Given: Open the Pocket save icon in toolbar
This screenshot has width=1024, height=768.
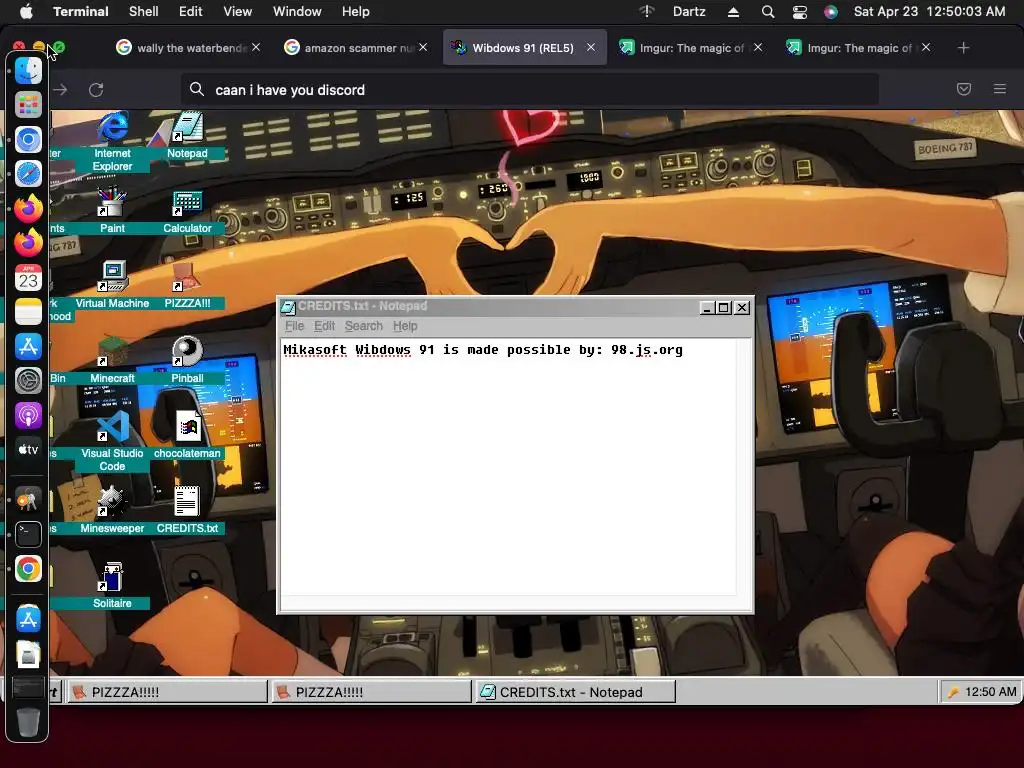Looking at the screenshot, I should click(964, 89).
